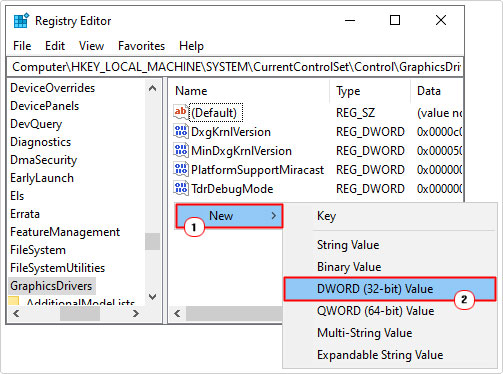This screenshot has height=374, width=503.
Task: Select the (Default) value entry
Action: tap(216, 113)
